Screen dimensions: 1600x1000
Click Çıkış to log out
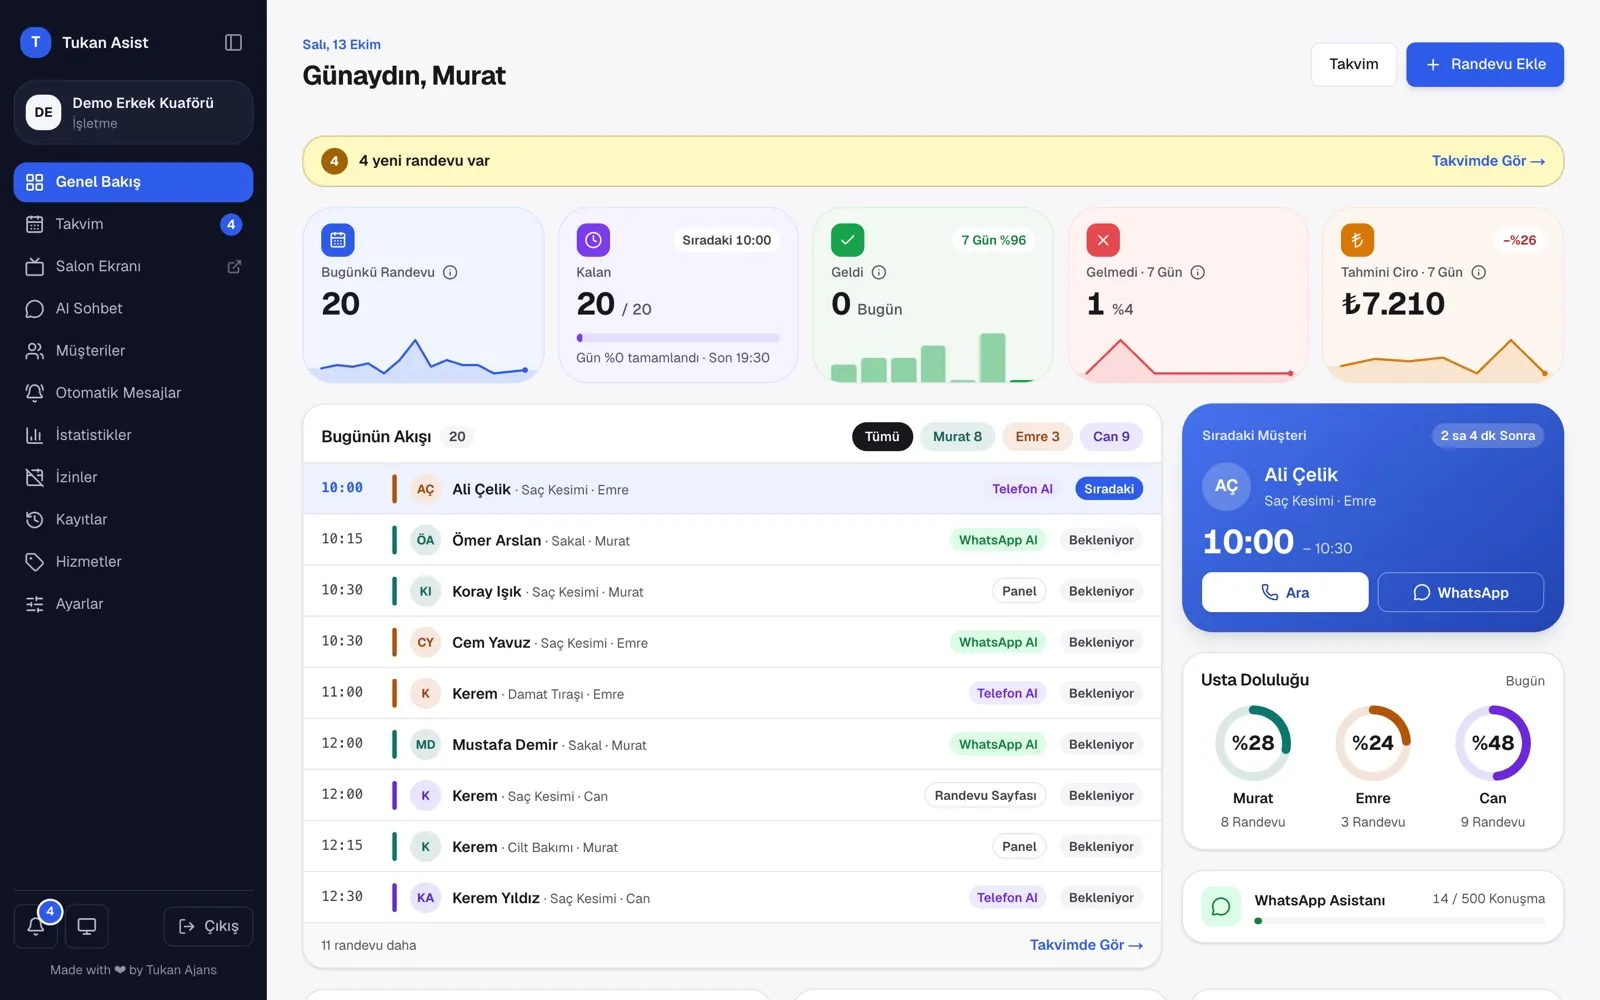pos(208,926)
